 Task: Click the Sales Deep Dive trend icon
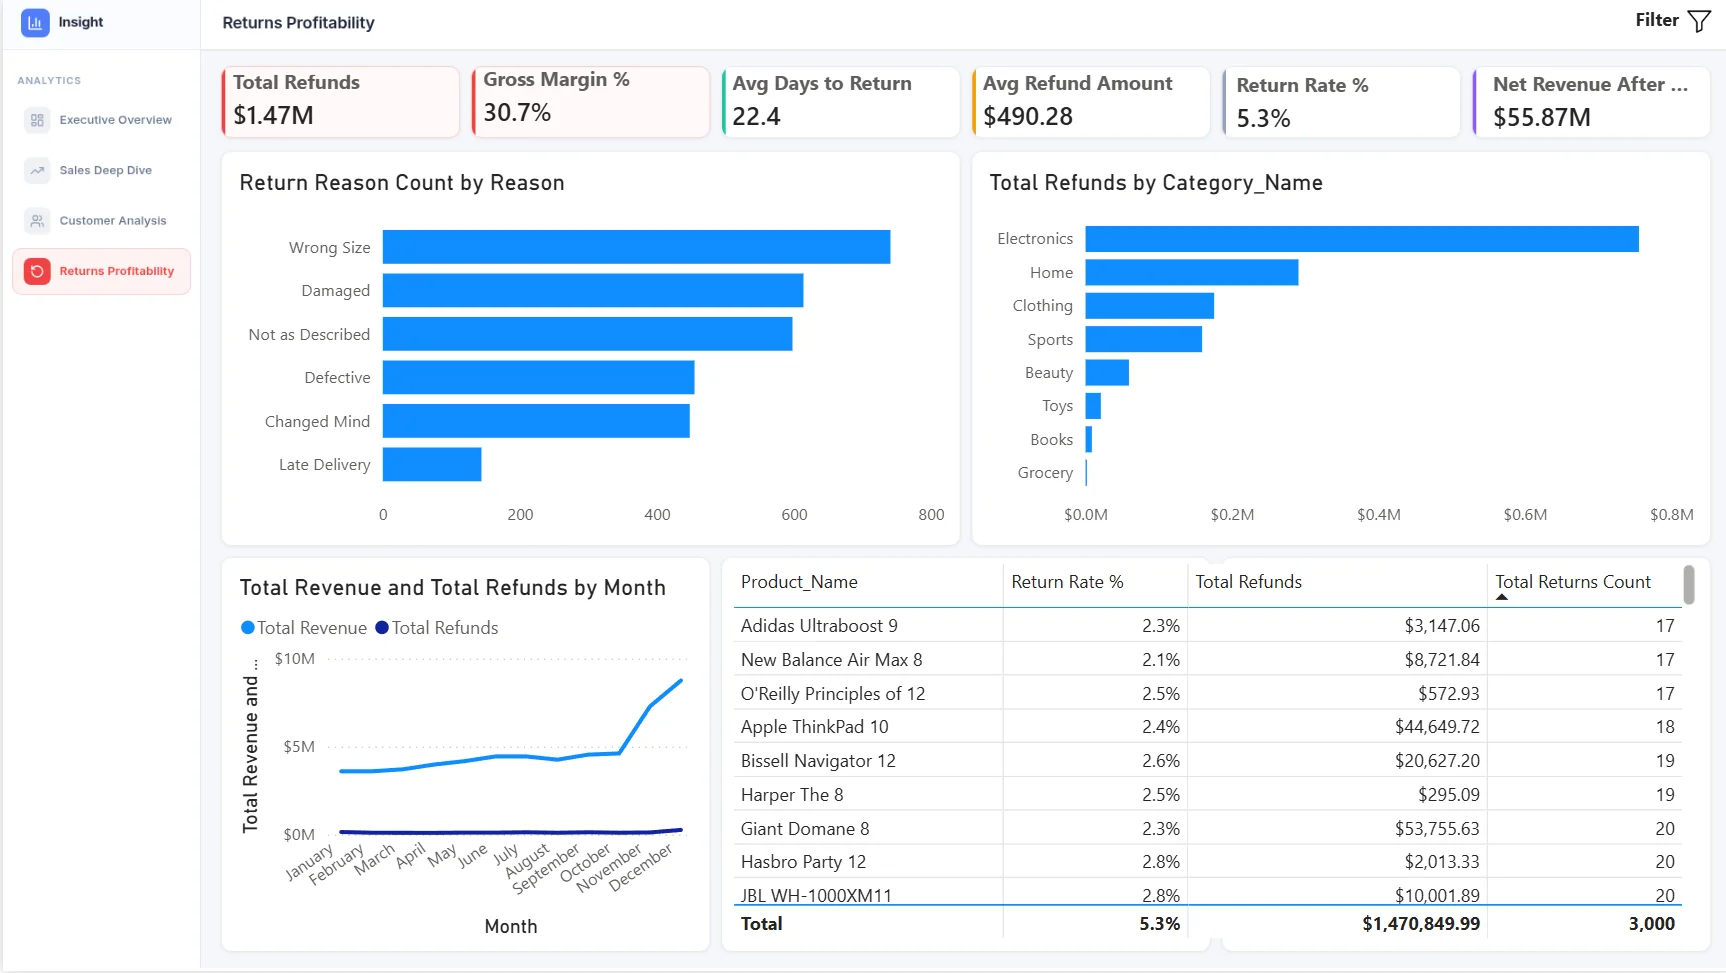(37, 170)
